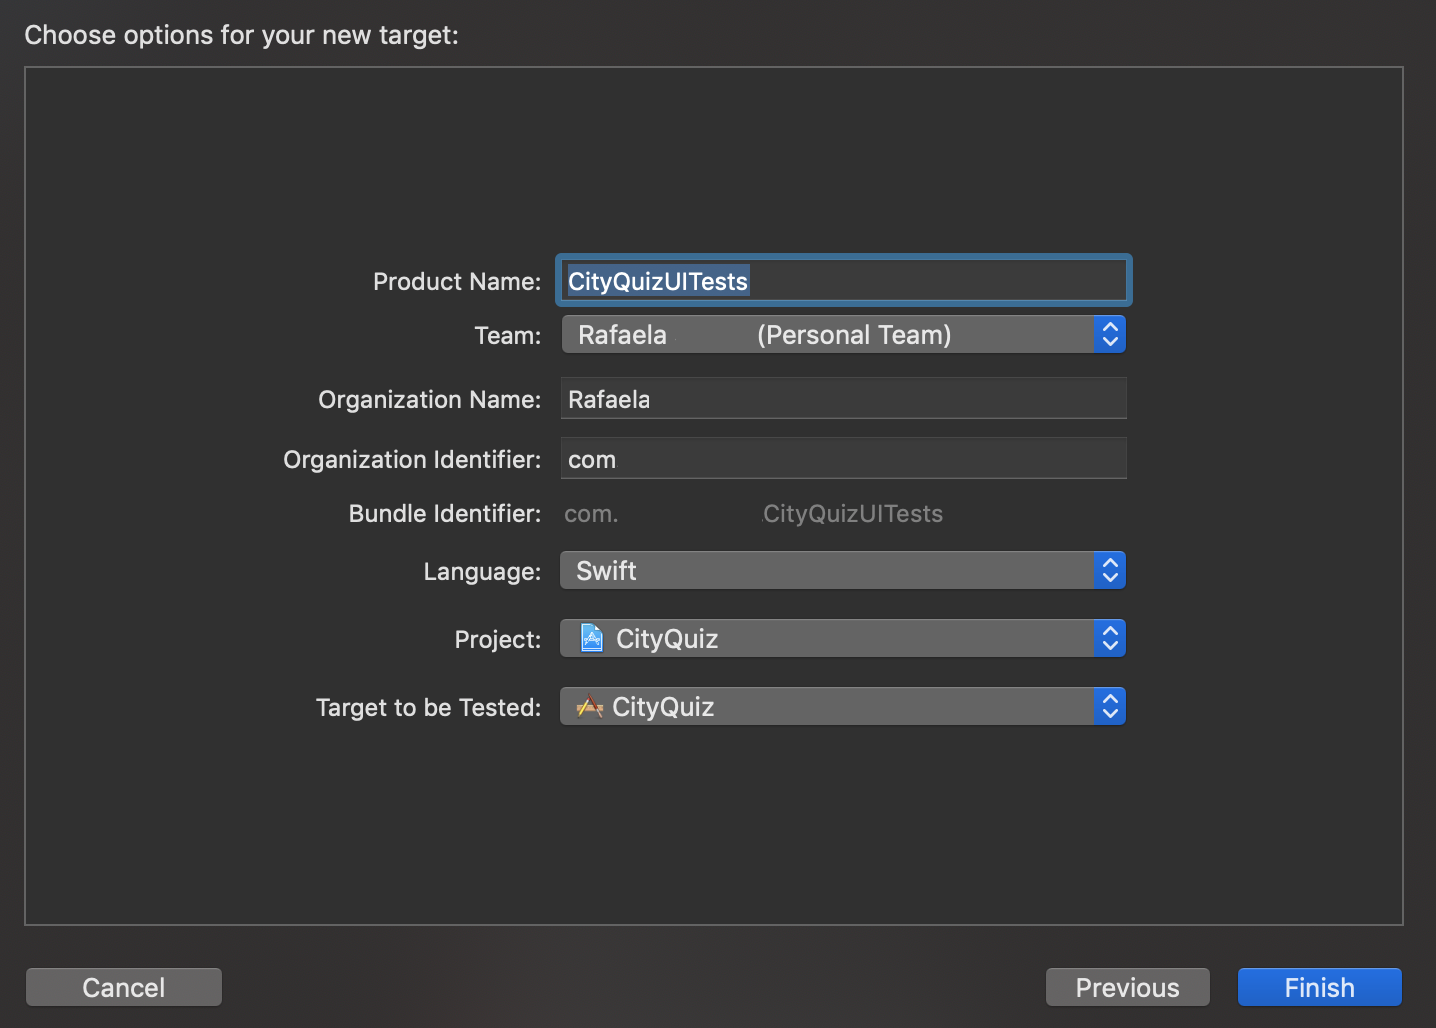This screenshot has height=1028, width=1436.
Task: Click the Product Name text field
Action: click(843, 280)
